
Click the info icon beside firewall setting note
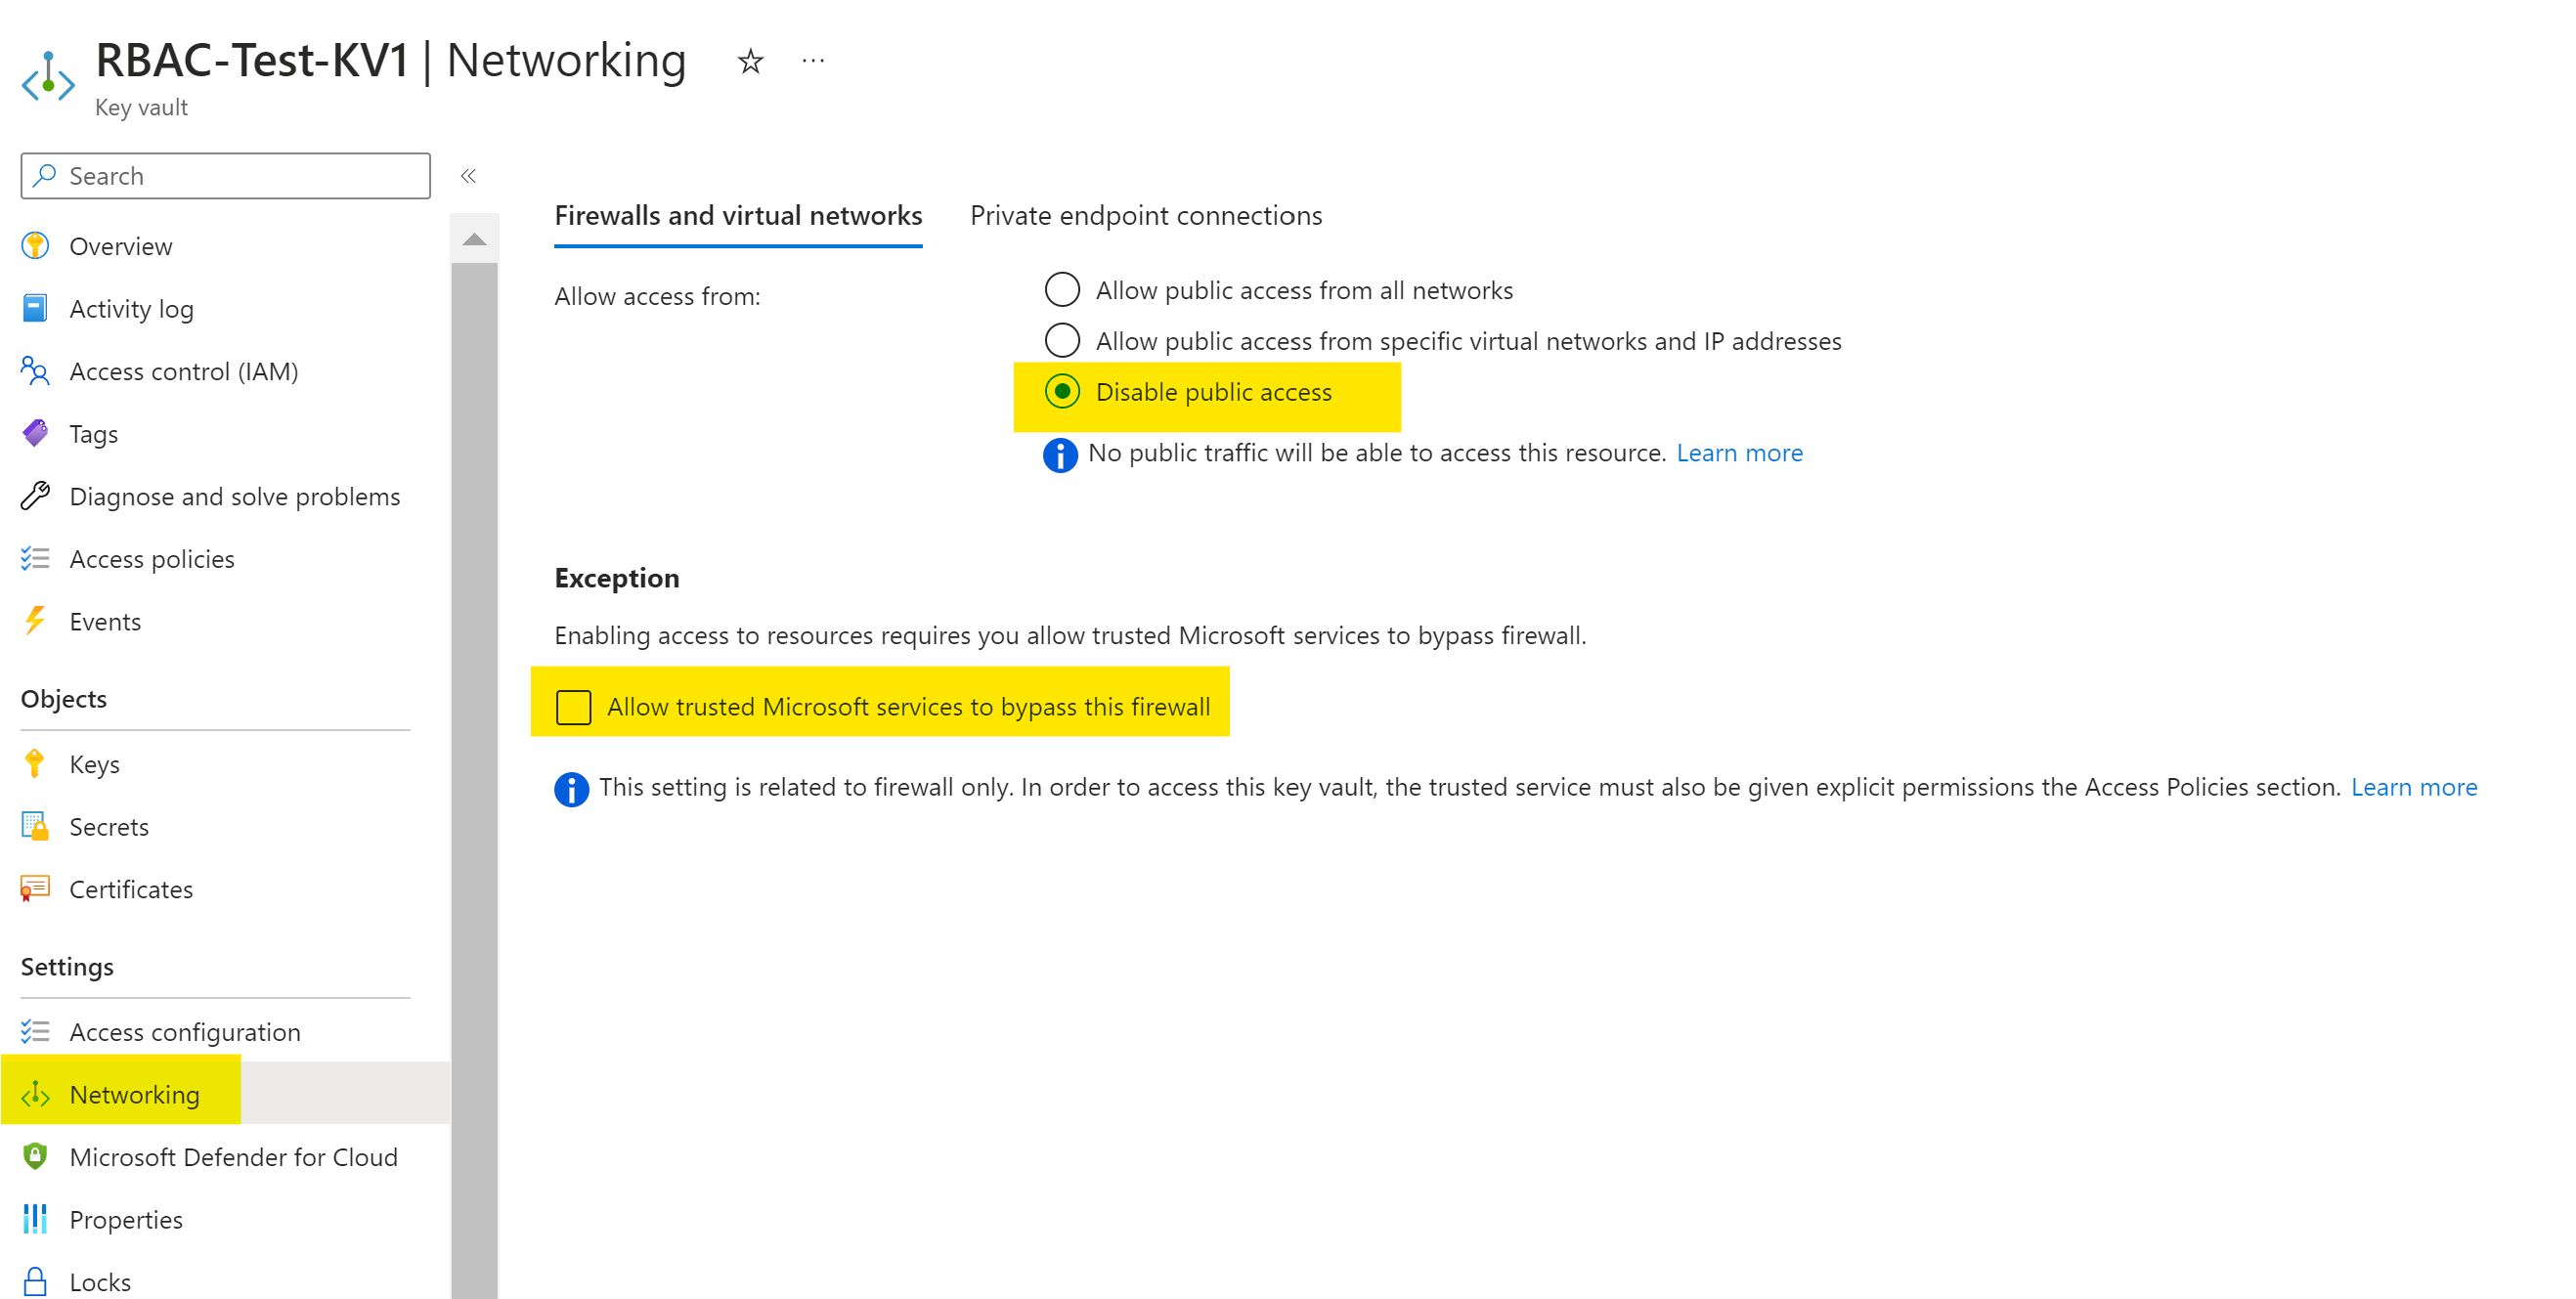point(571,789)
